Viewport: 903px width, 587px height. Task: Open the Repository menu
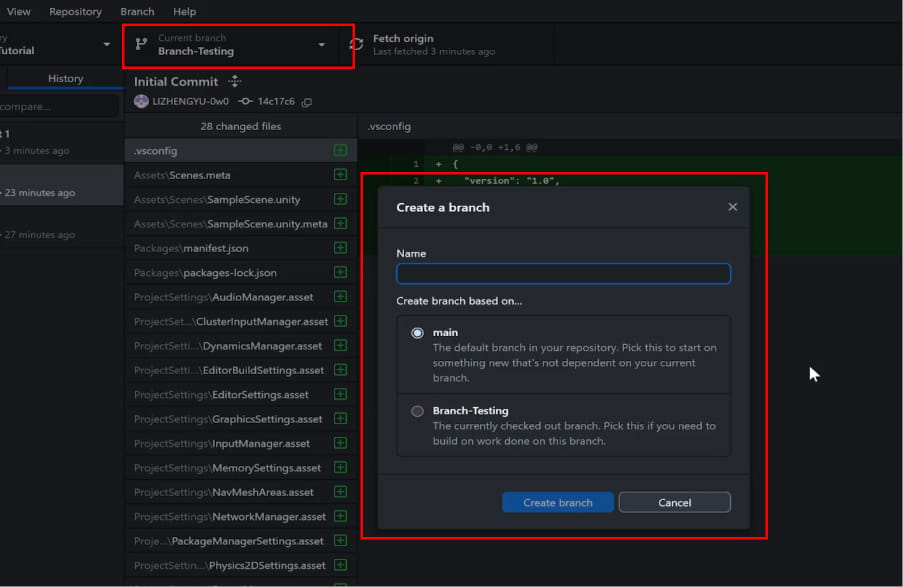[x=75, y=11]
